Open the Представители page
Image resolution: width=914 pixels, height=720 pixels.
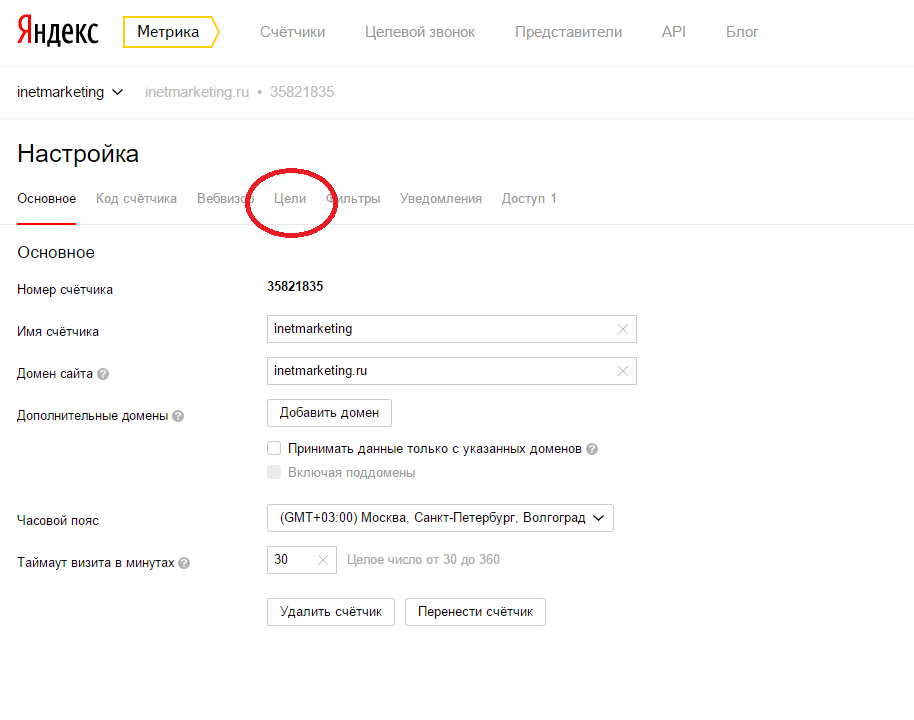pyautogui.click(x=568, y=32)
